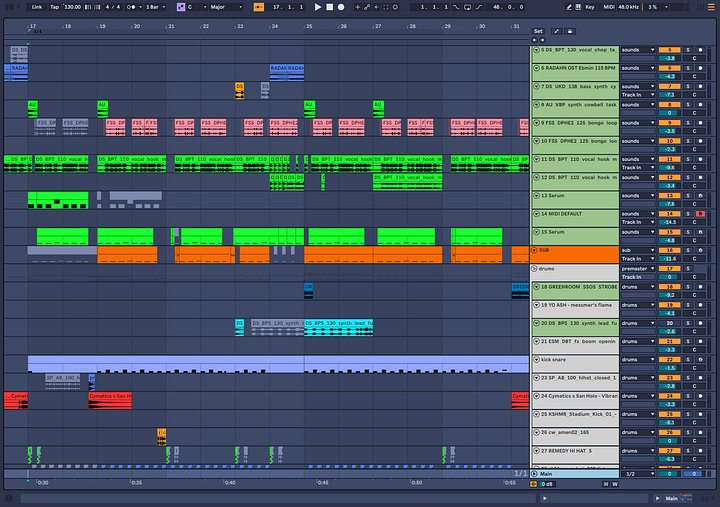Toggle the Punch-In switch
720x507 pixels.
(456, 7)
